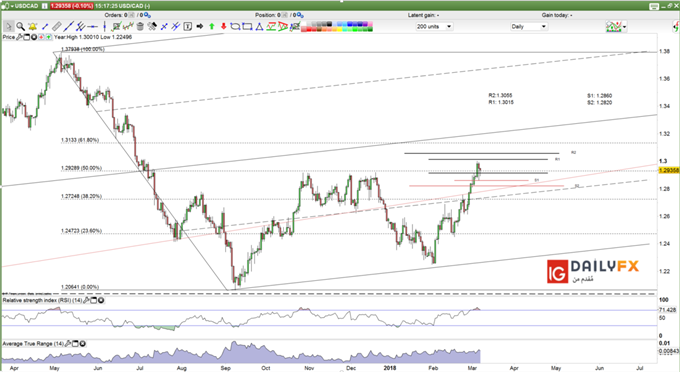Click the Orders settings gear icon
The image size is (680, 372).
(x=147, y=15)
